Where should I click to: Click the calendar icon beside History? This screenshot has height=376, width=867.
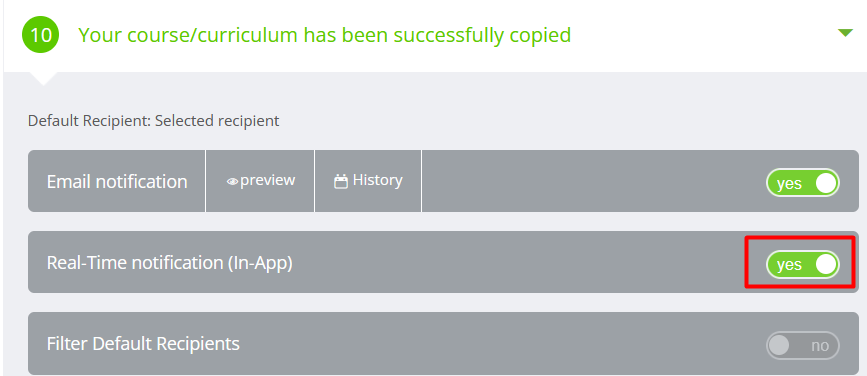(341, 181)
